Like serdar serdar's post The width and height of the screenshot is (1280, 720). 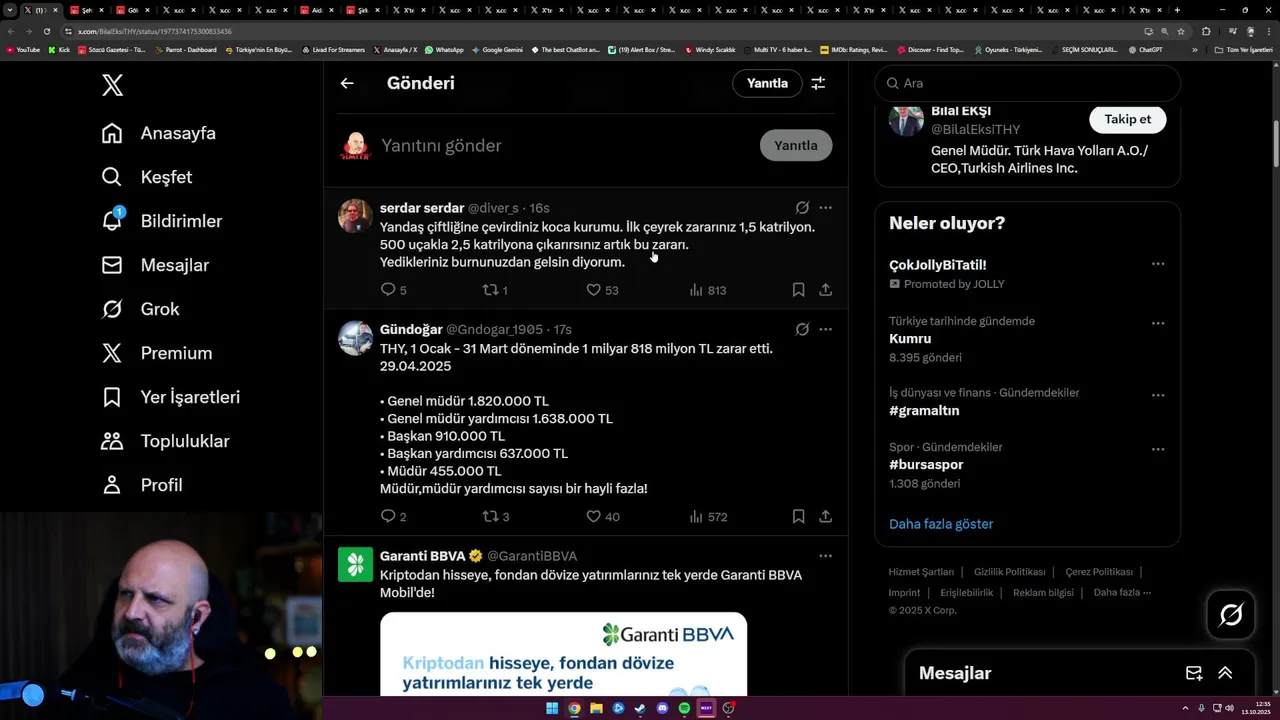(x=602, y=290)
